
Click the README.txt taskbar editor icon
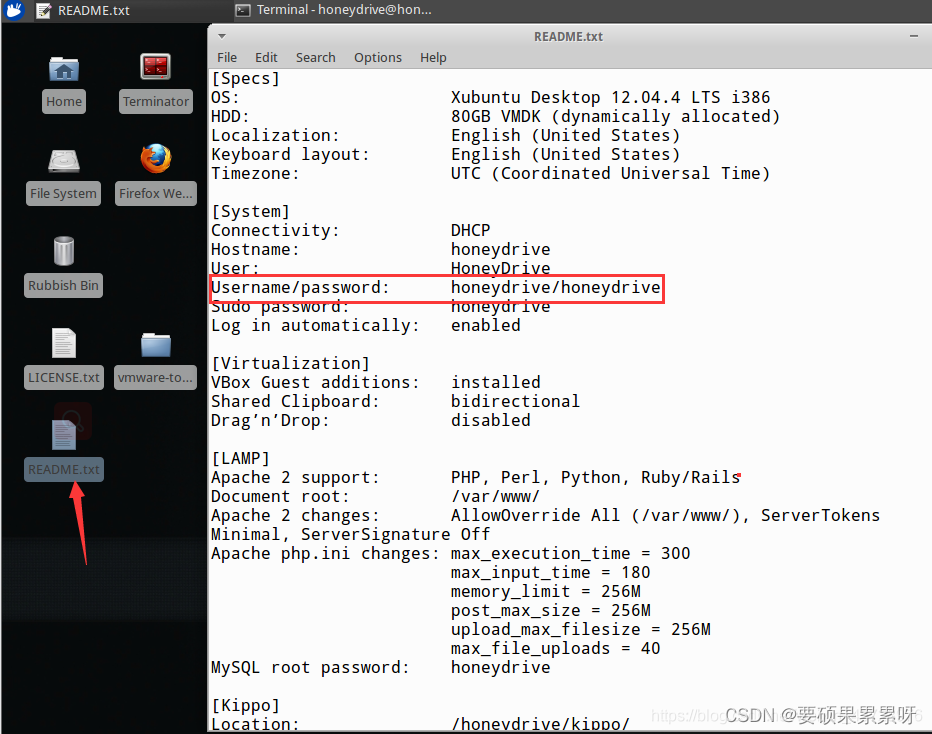click(x=43, y=10)
